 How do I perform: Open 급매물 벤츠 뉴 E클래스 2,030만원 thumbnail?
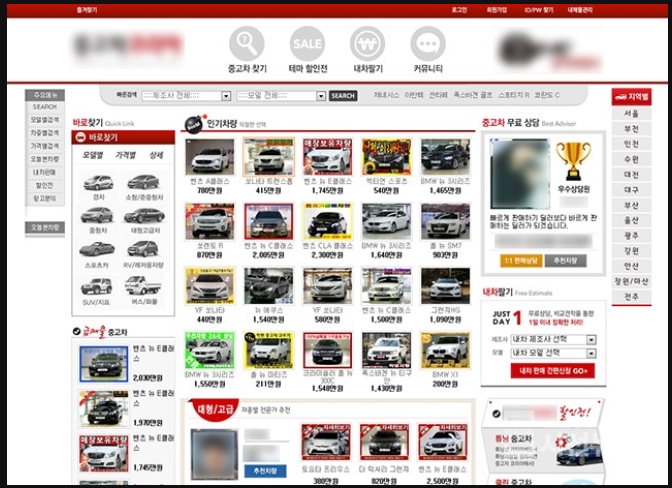pos(103,364)
